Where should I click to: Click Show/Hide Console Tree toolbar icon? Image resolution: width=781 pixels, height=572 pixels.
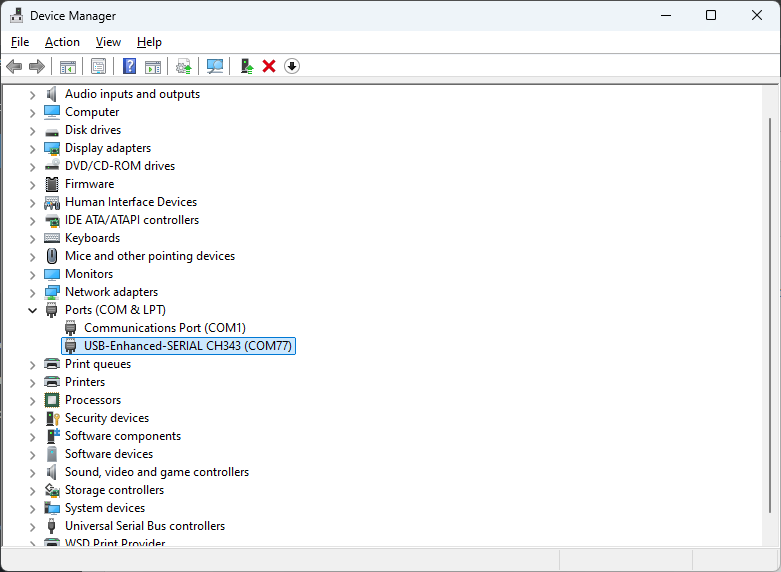point(68,66)
